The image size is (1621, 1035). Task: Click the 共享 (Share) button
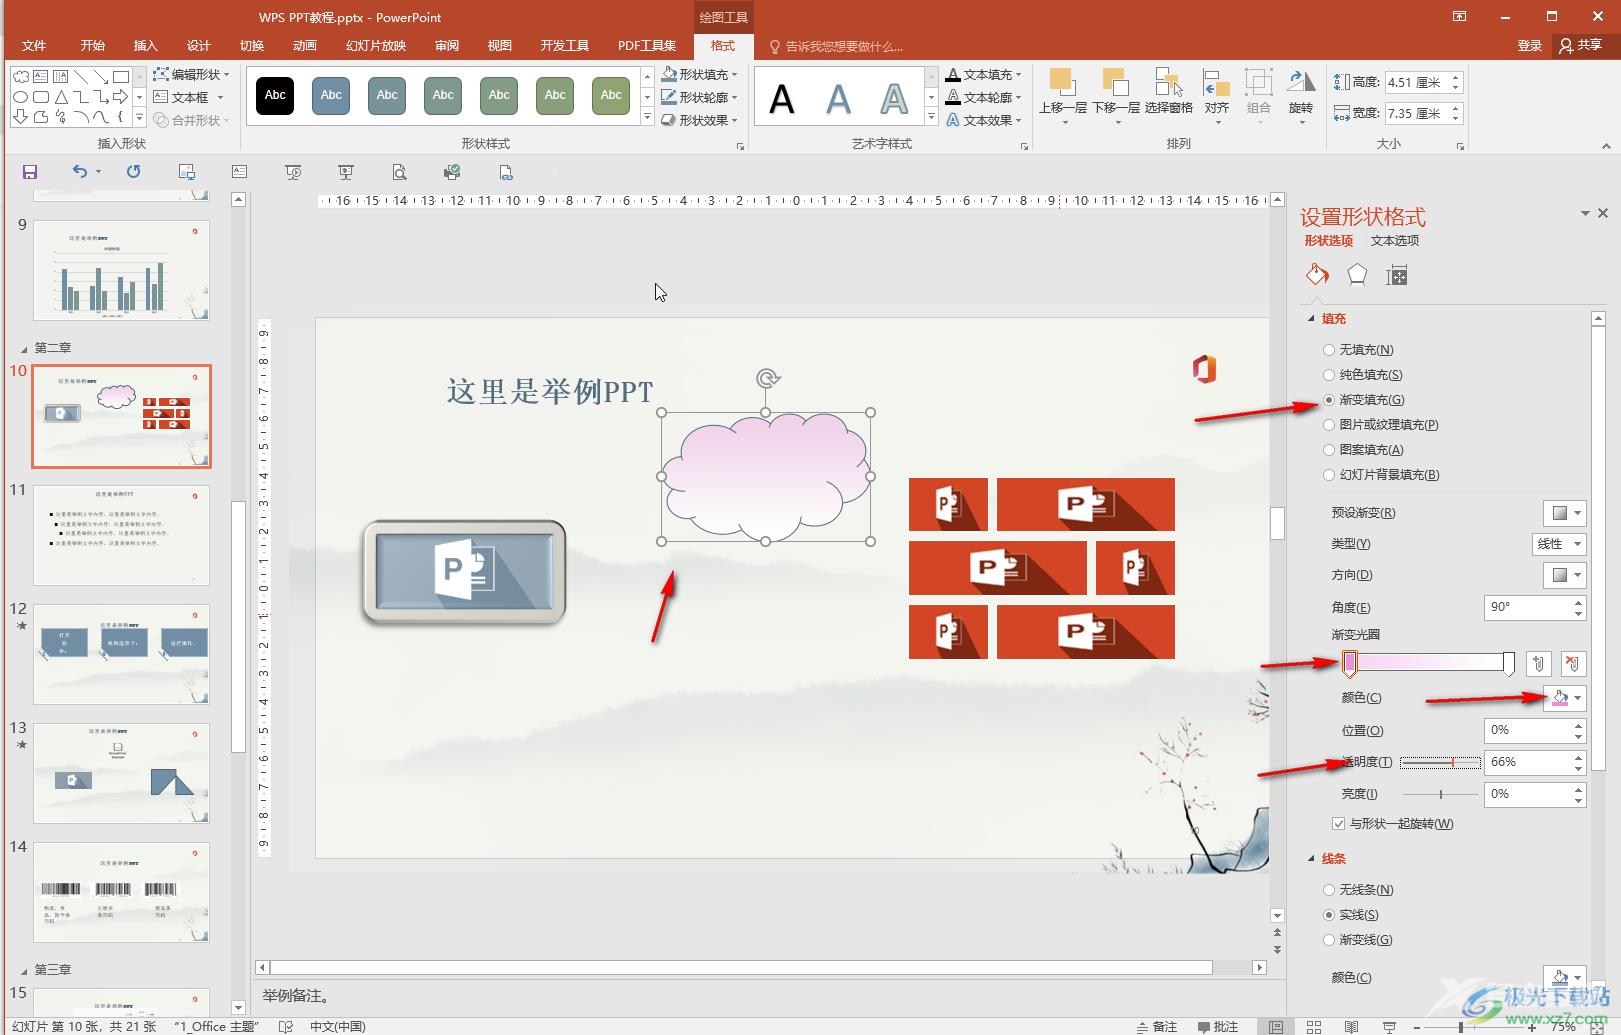pyautogui.click(x=1581, y=46)
